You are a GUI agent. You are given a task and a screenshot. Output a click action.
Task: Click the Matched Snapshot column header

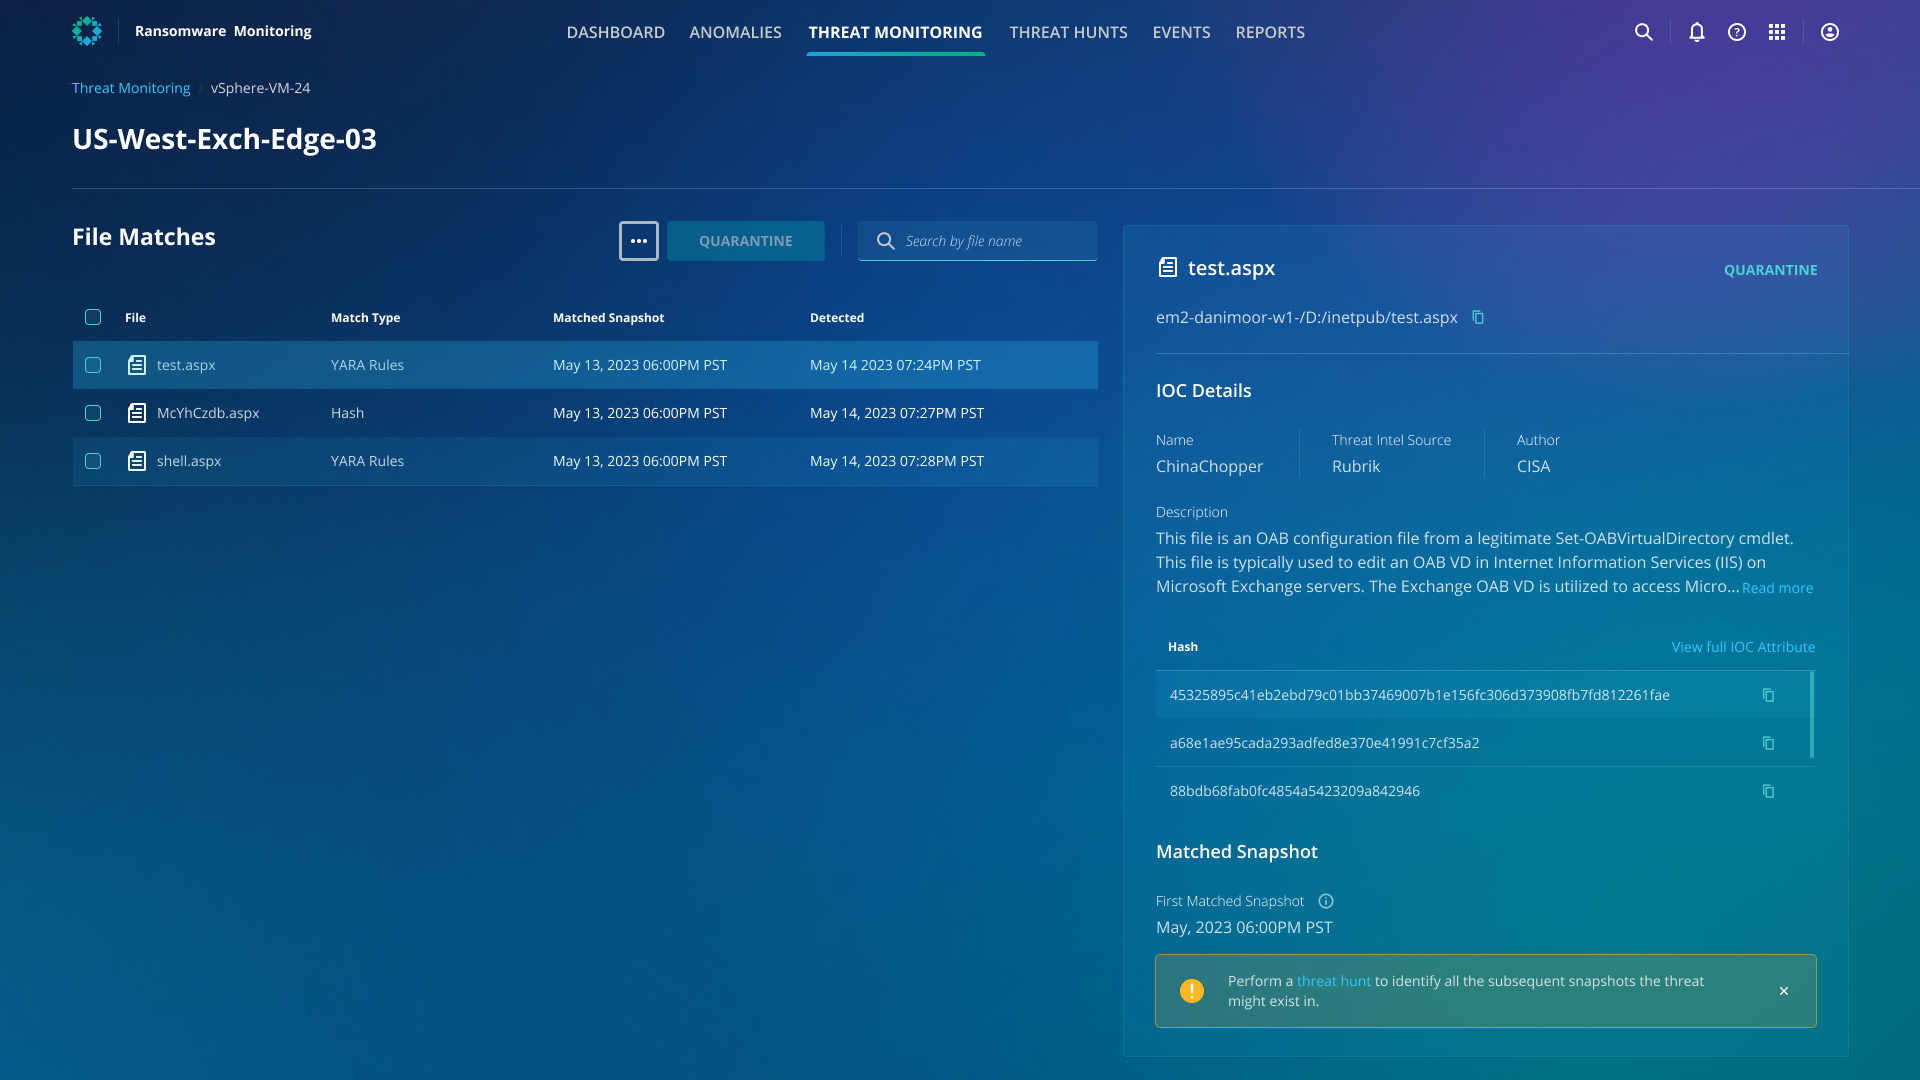(x=608, y=317)
